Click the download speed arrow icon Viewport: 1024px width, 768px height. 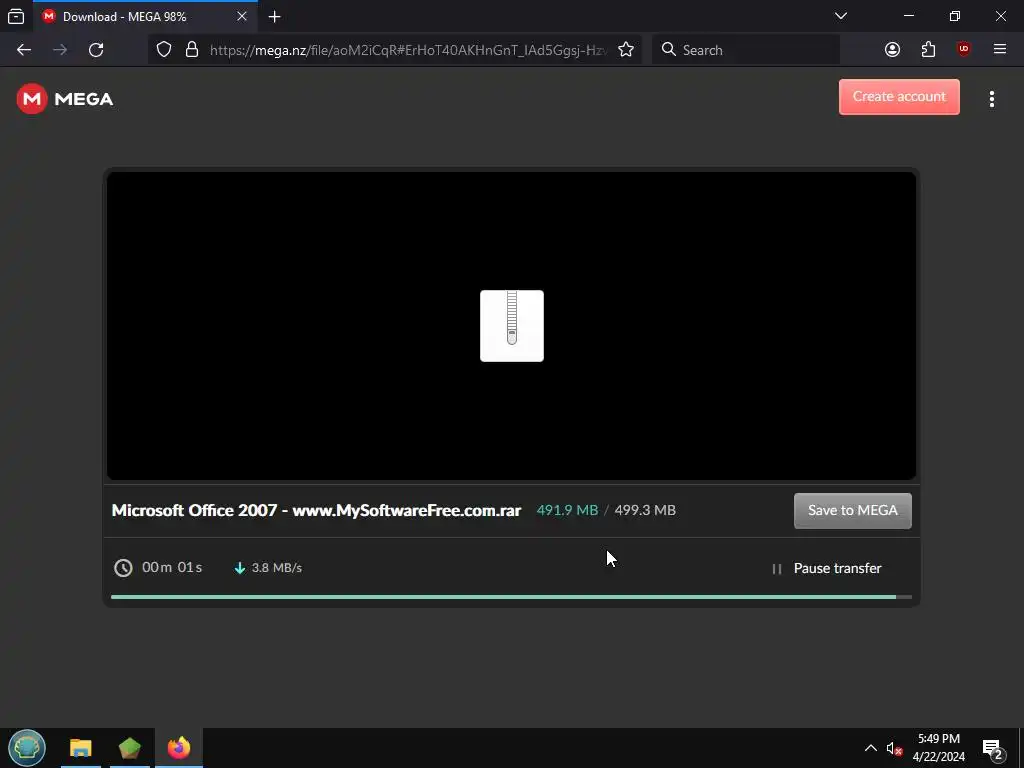[240, 568]
